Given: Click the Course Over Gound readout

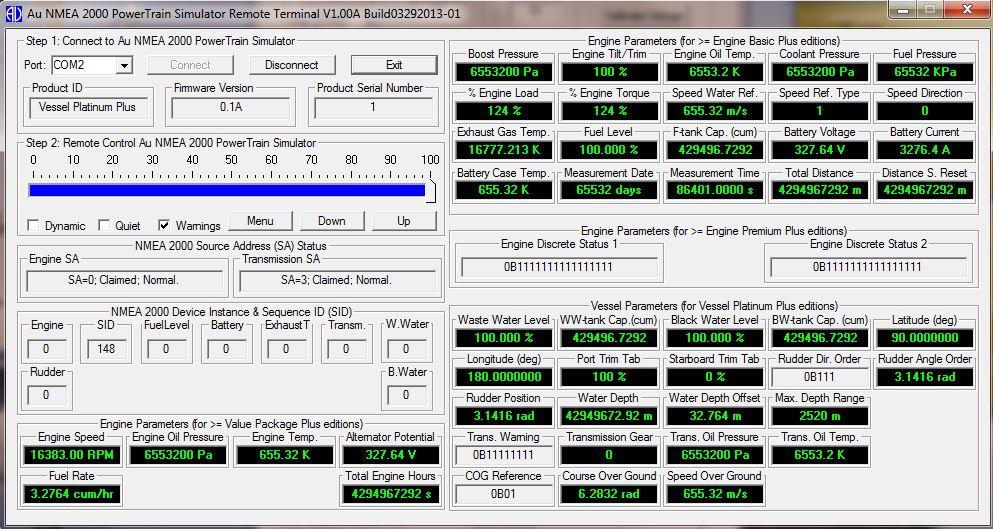Looking at the screenshot, I should click(608, 494).
